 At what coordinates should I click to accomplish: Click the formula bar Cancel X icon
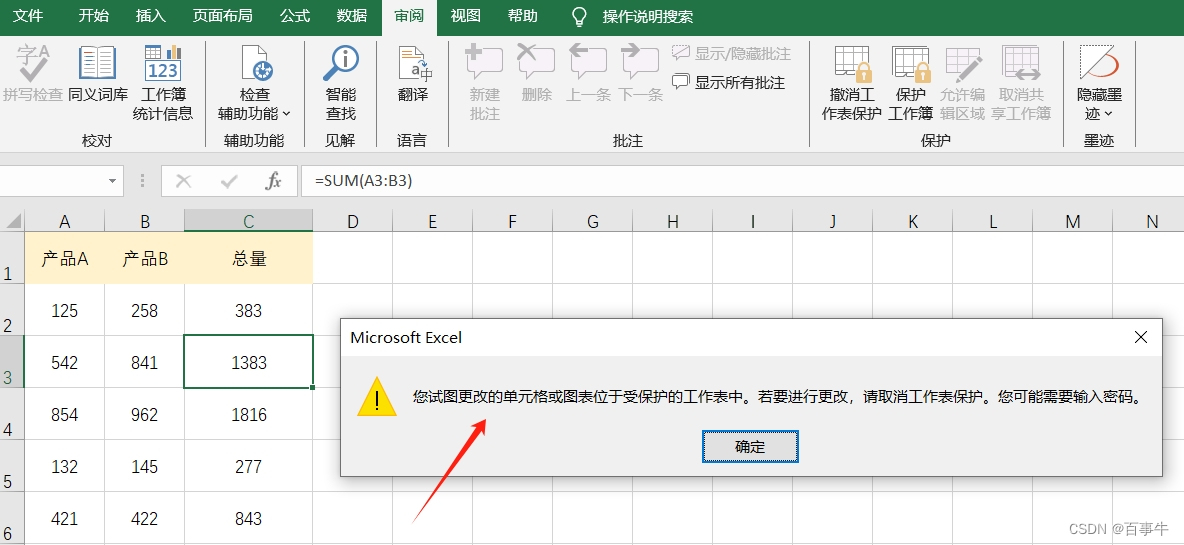(x=183, y=181)
